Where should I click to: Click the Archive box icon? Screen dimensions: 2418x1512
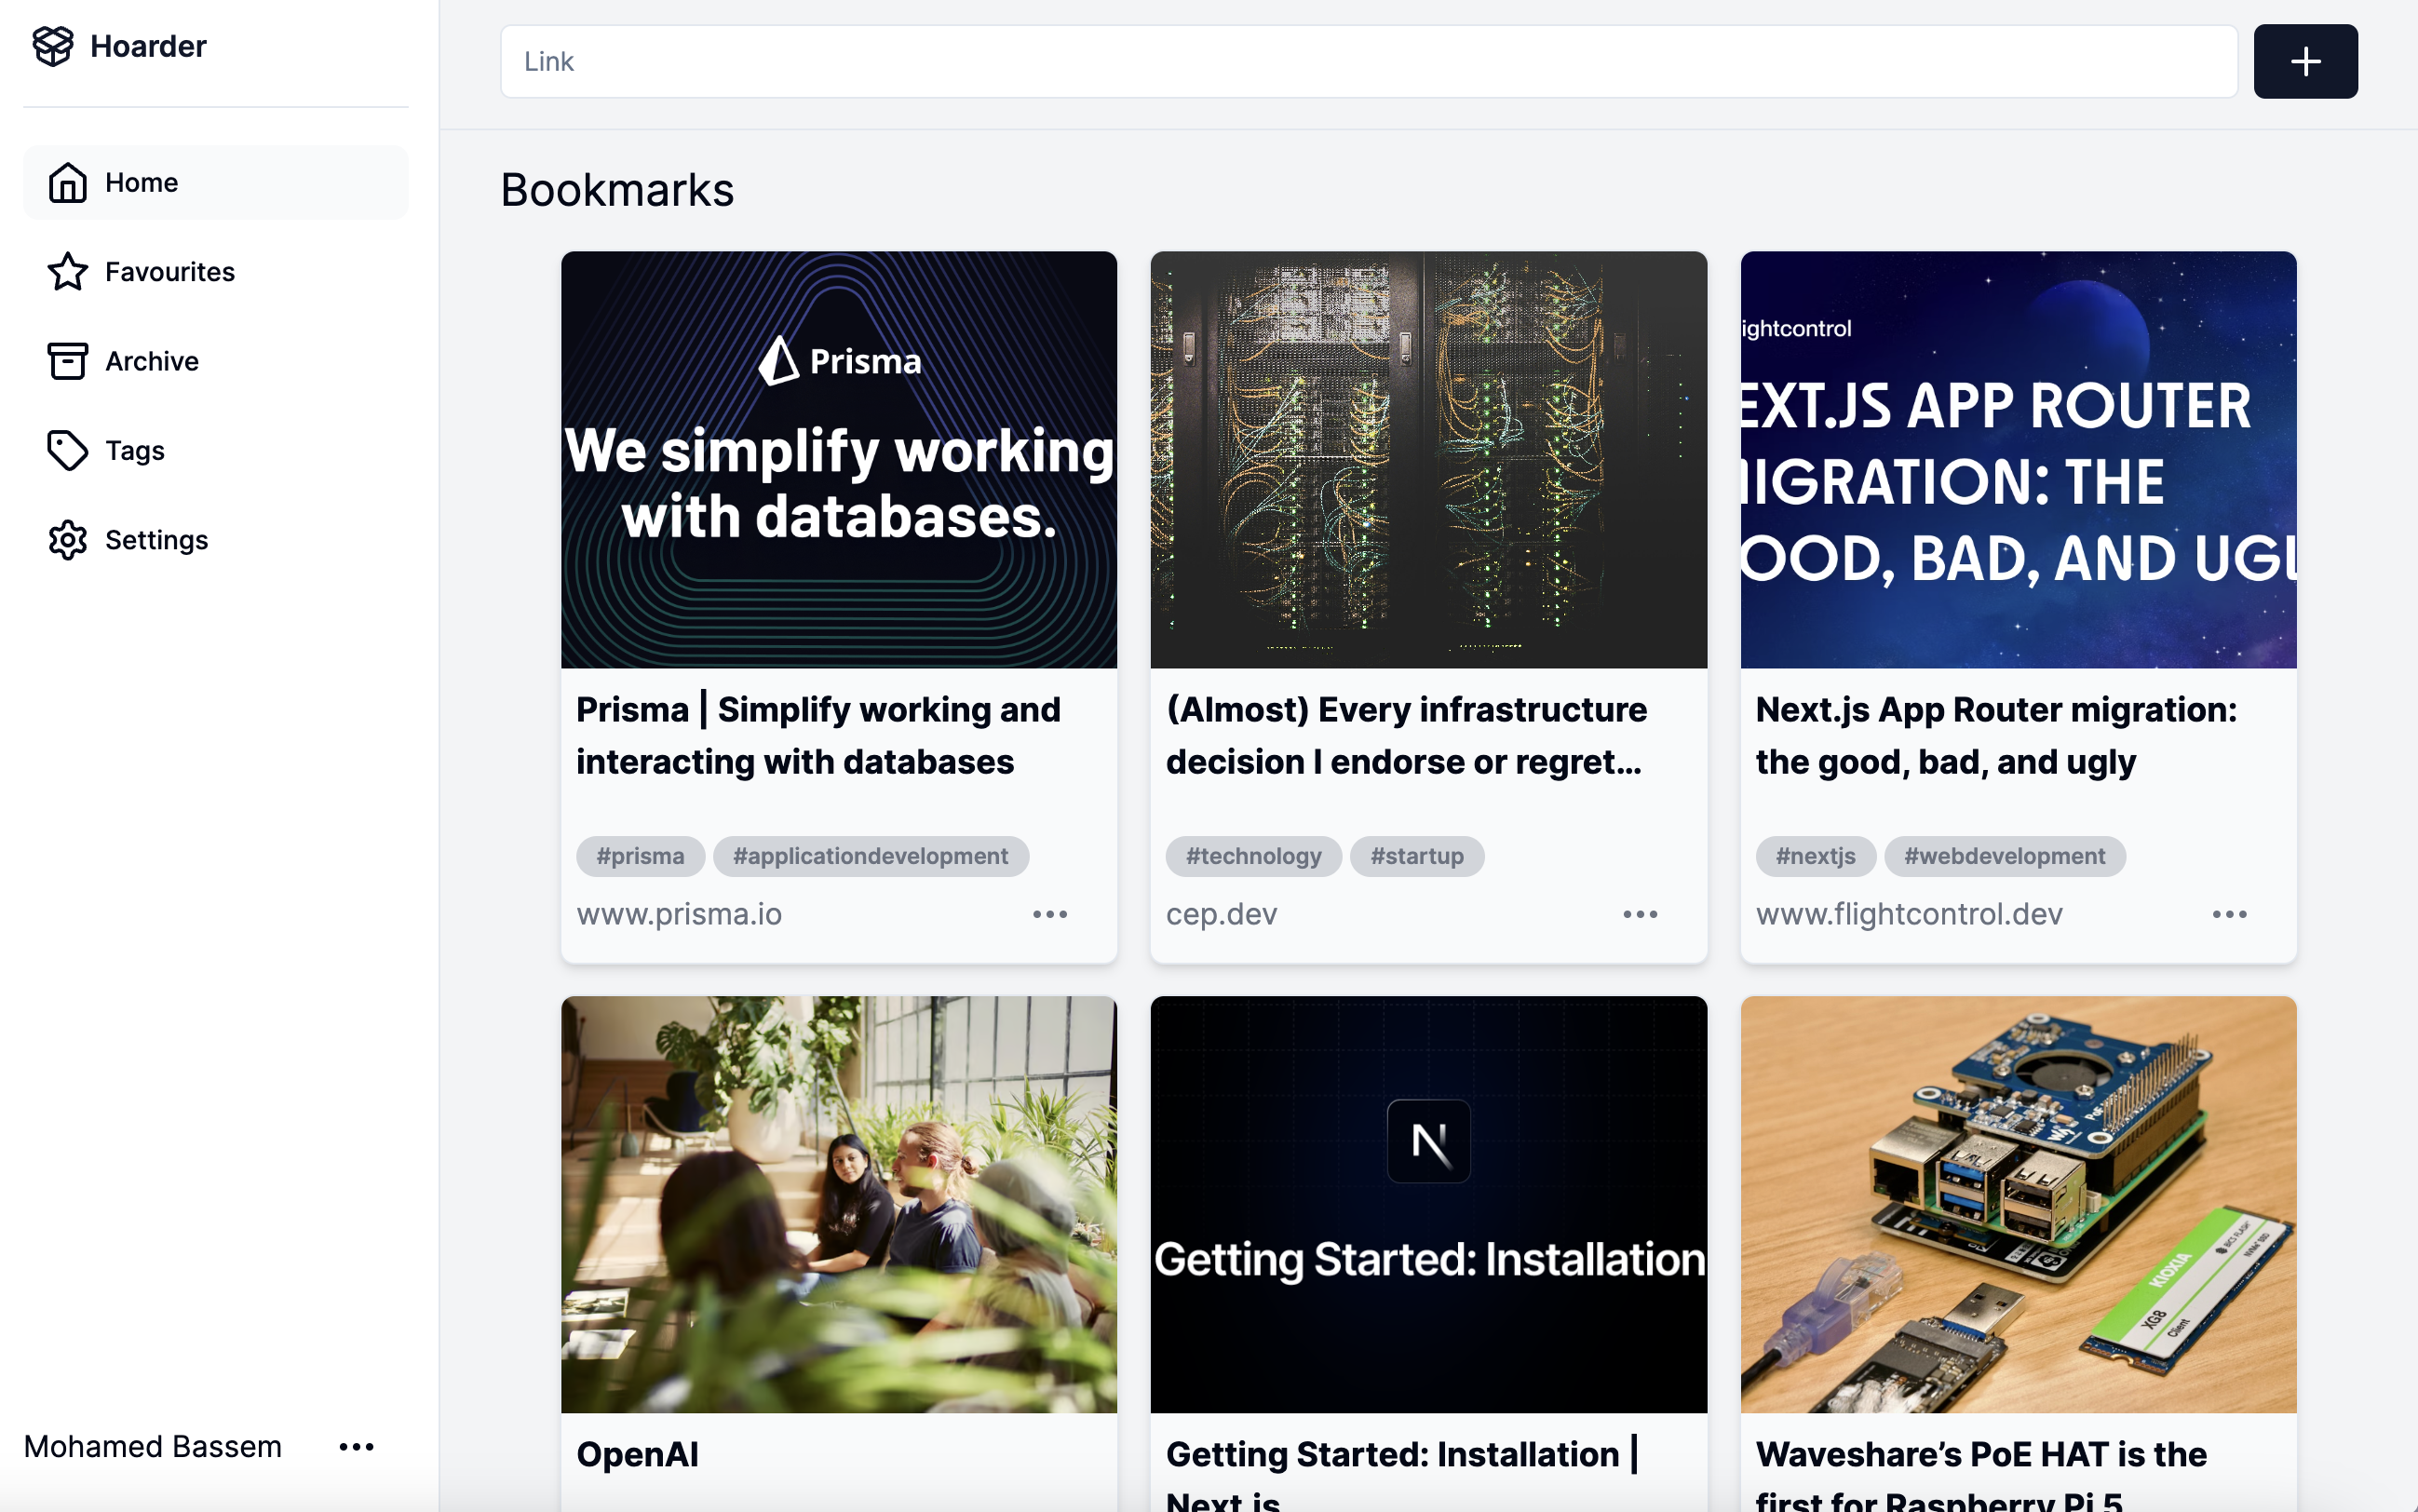[x=67, y=361]
